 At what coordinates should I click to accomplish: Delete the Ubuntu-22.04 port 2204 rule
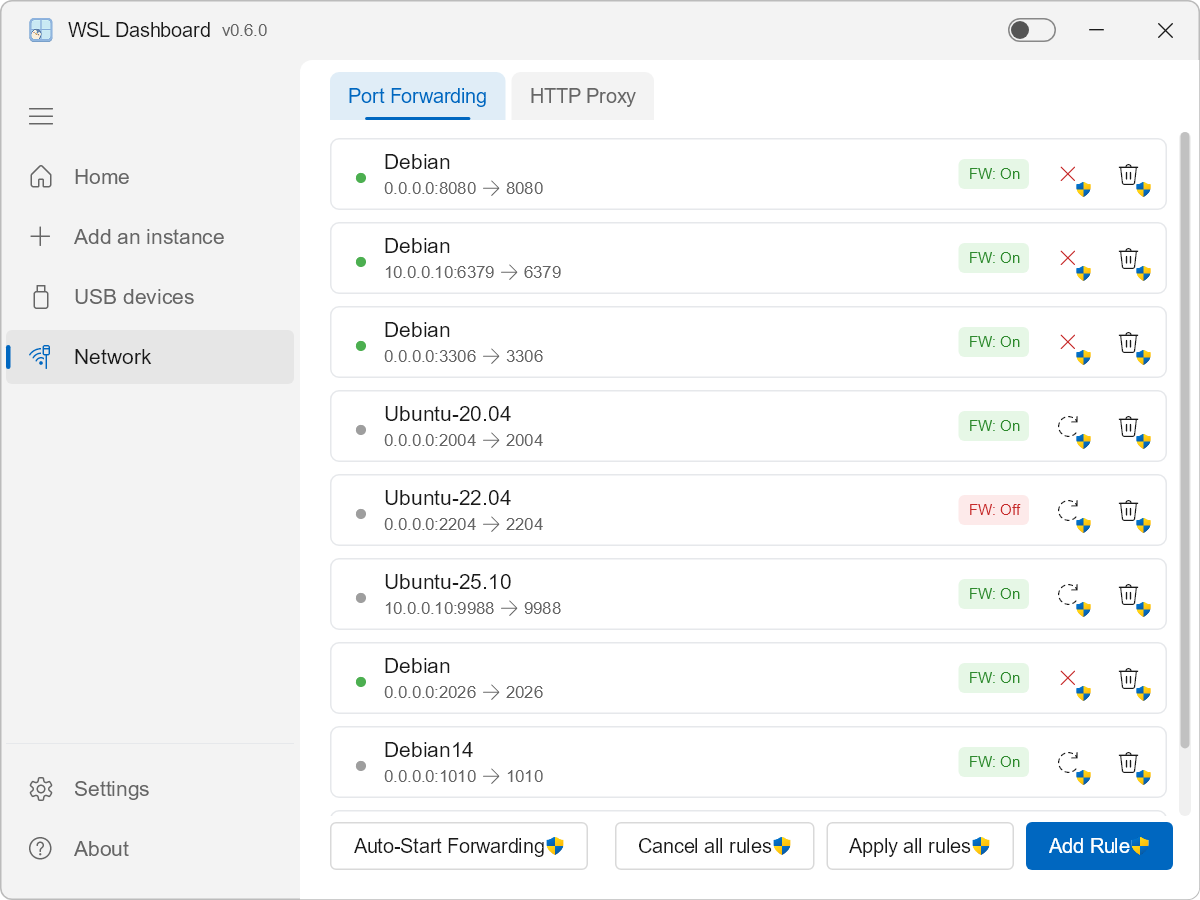(x=1129, y=511)
